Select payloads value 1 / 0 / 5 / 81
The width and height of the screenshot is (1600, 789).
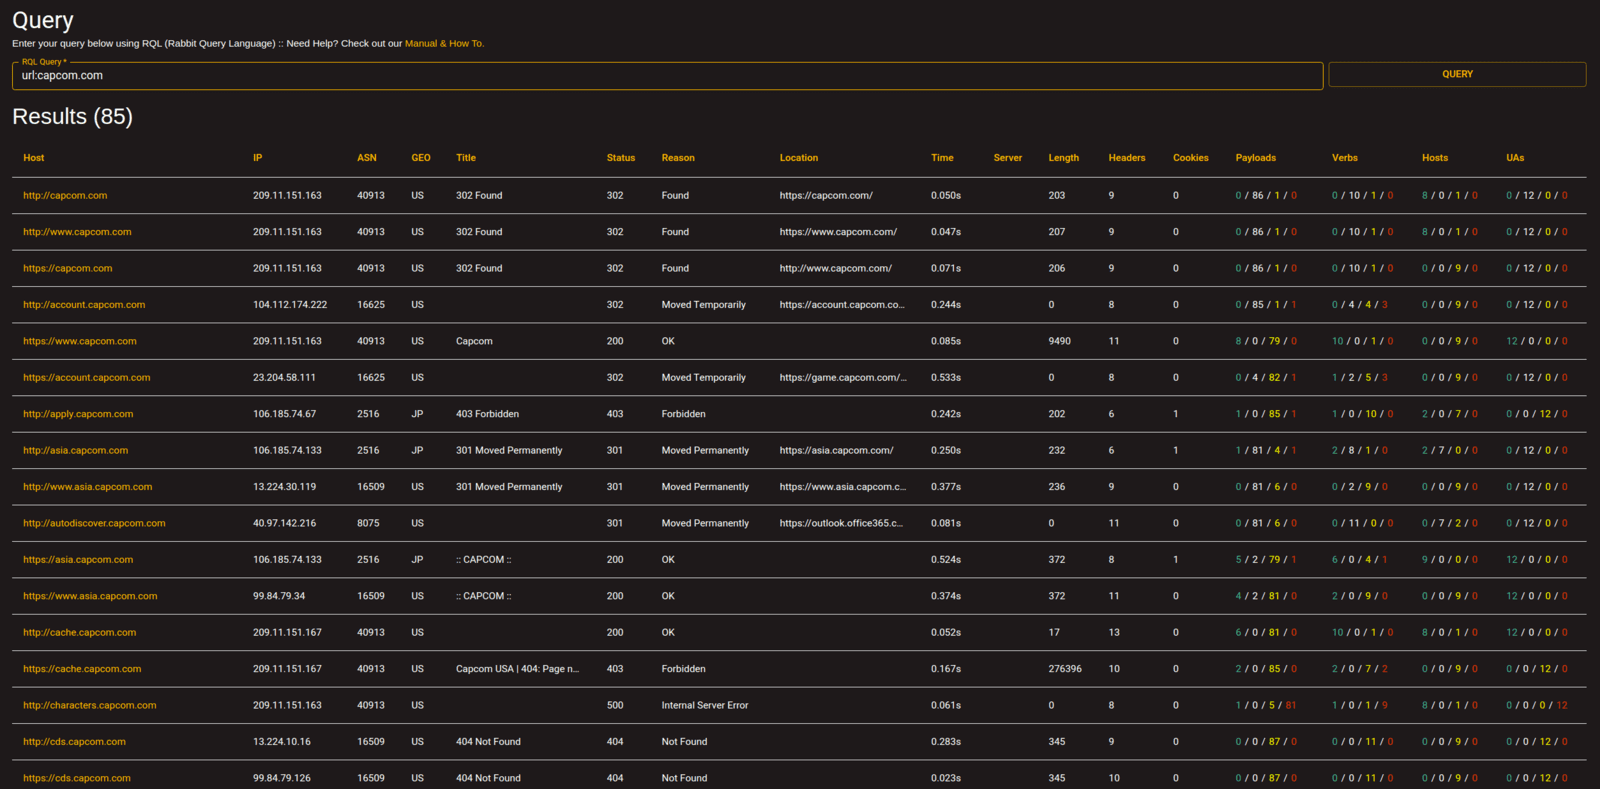point(1266,705)
